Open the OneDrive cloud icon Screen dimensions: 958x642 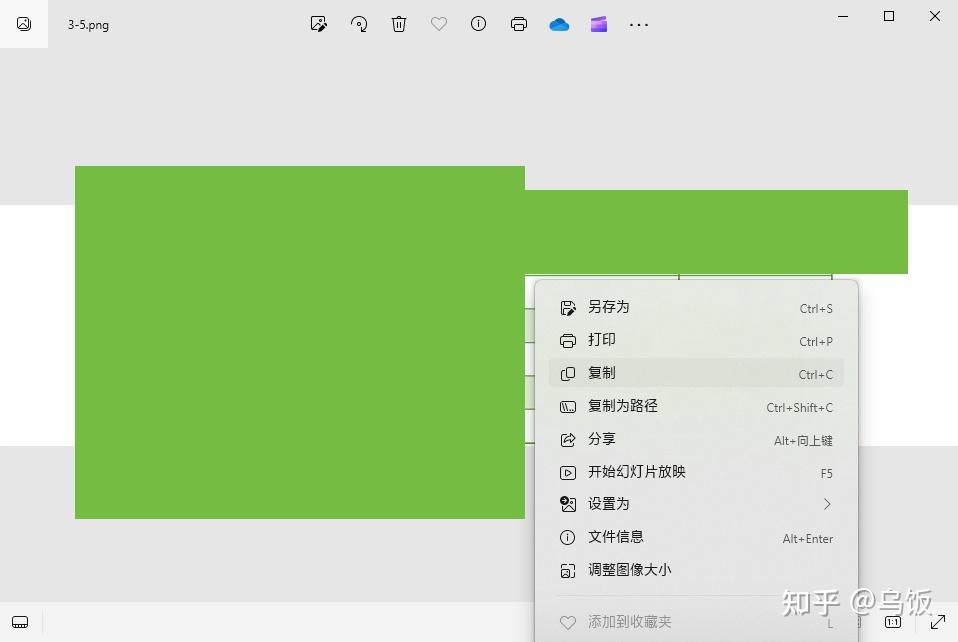point(559,24)
